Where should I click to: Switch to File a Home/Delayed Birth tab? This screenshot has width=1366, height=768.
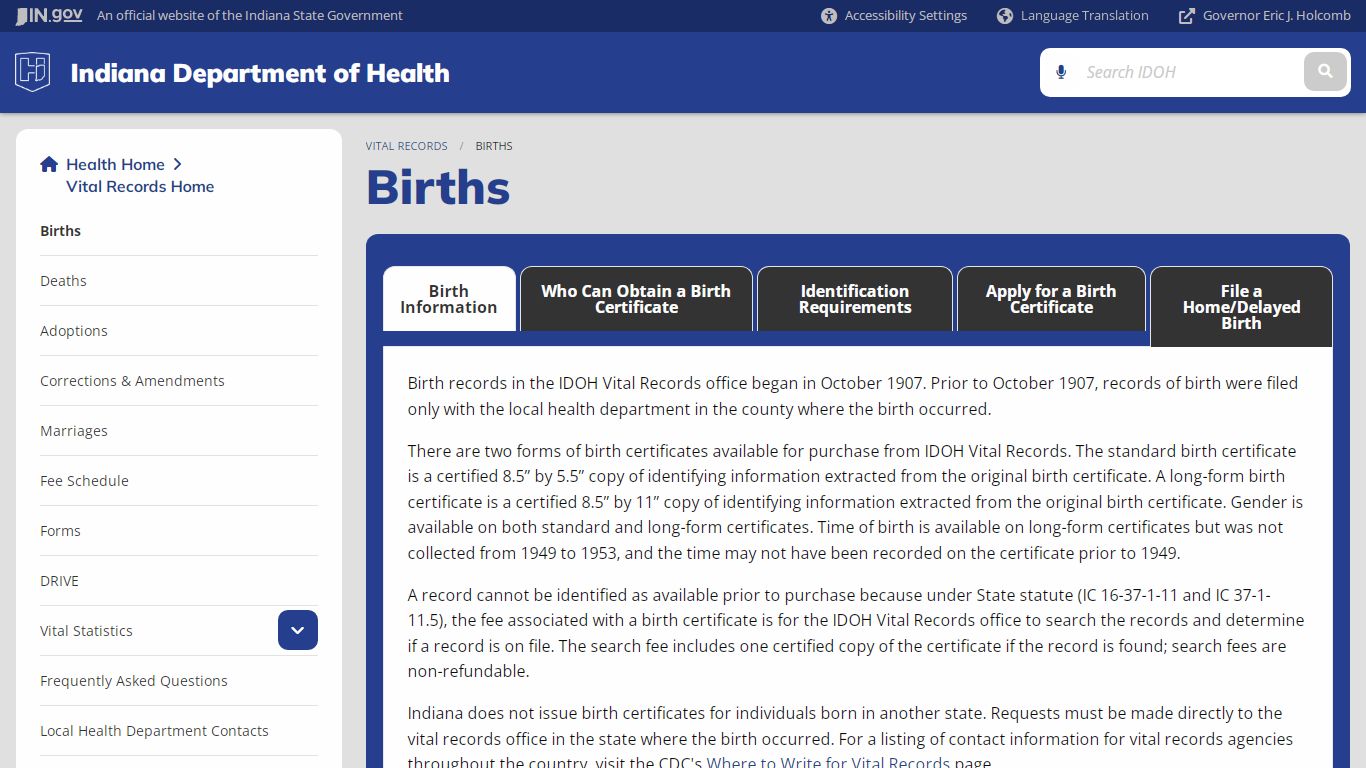pyautogui.click(x=1241, y=307)
